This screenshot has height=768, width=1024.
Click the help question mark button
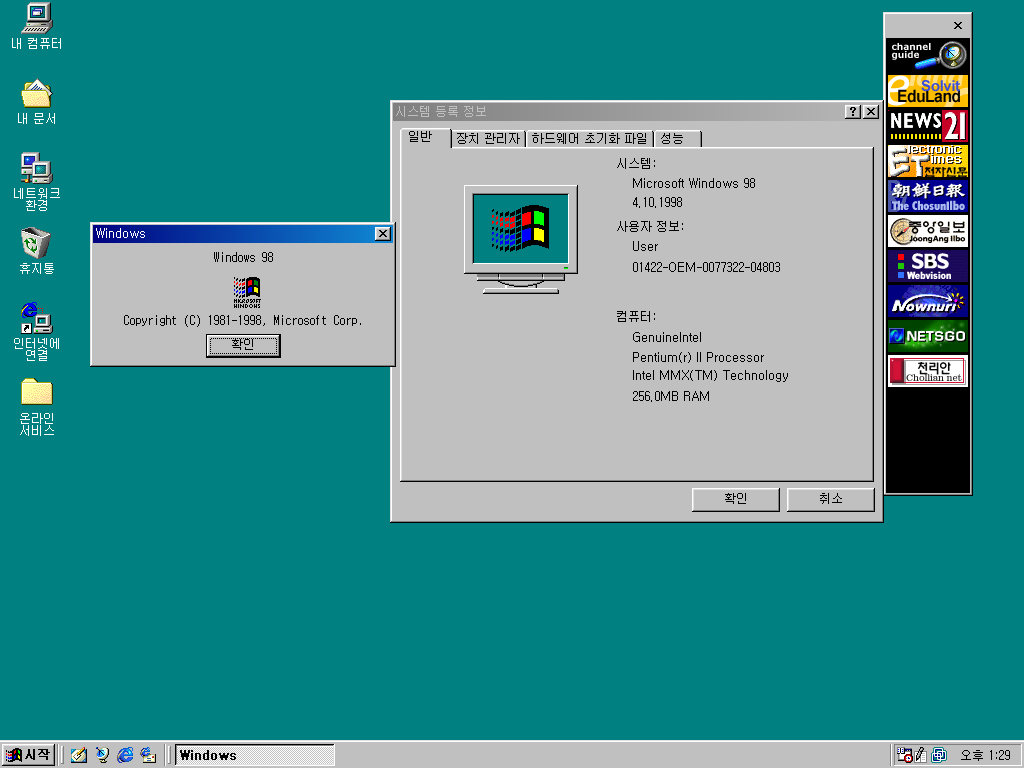pos(852,112)
